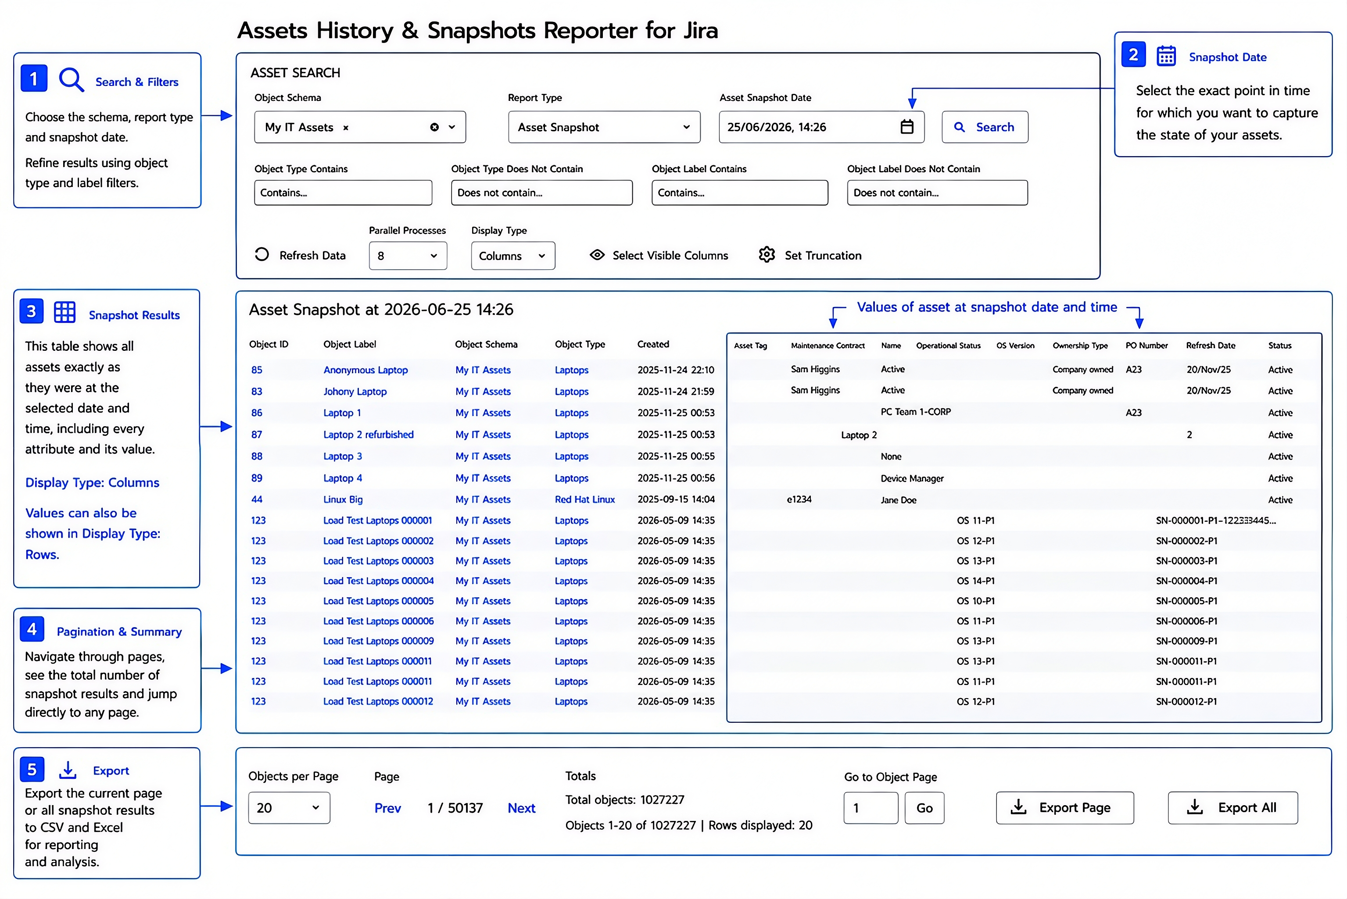Click the Object Label Contains field
Screen dimensions: 1347x899
coord(740,192)
